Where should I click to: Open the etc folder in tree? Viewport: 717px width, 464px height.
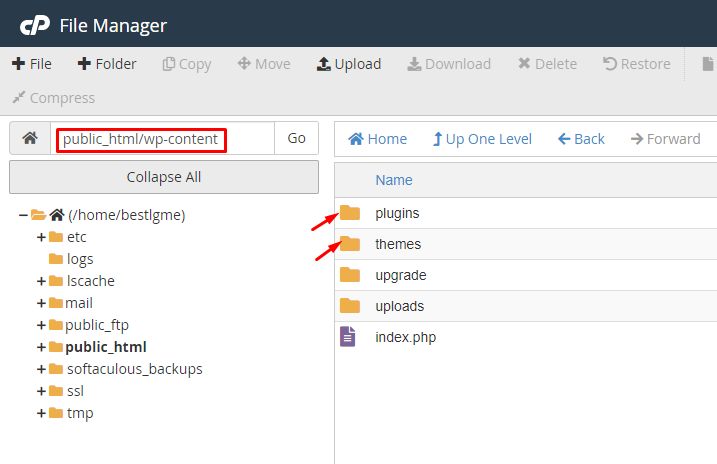(x=76, y=237)
